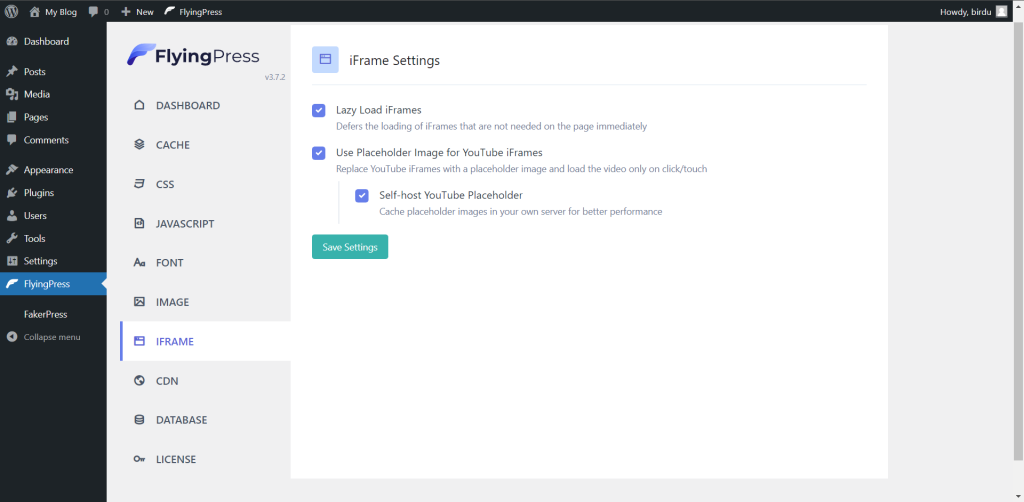Click the Tools wrench icon
The height and width of the screenshot is (502, 1024).
pyautogui.click(x=12, y=239)
